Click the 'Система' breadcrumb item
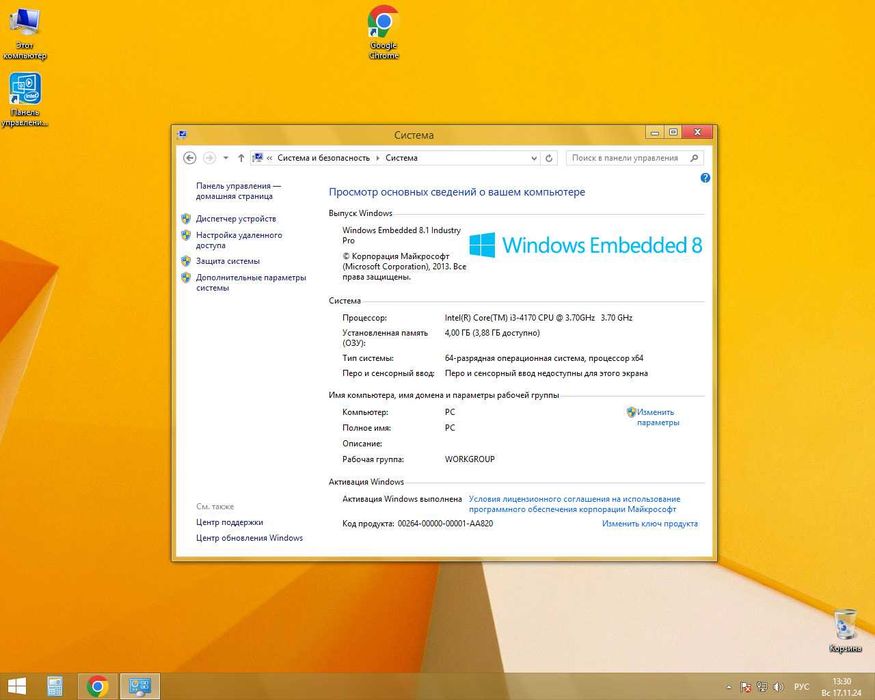Image resolution: width=875 pixels, height=700 pixels. [401, 158]
